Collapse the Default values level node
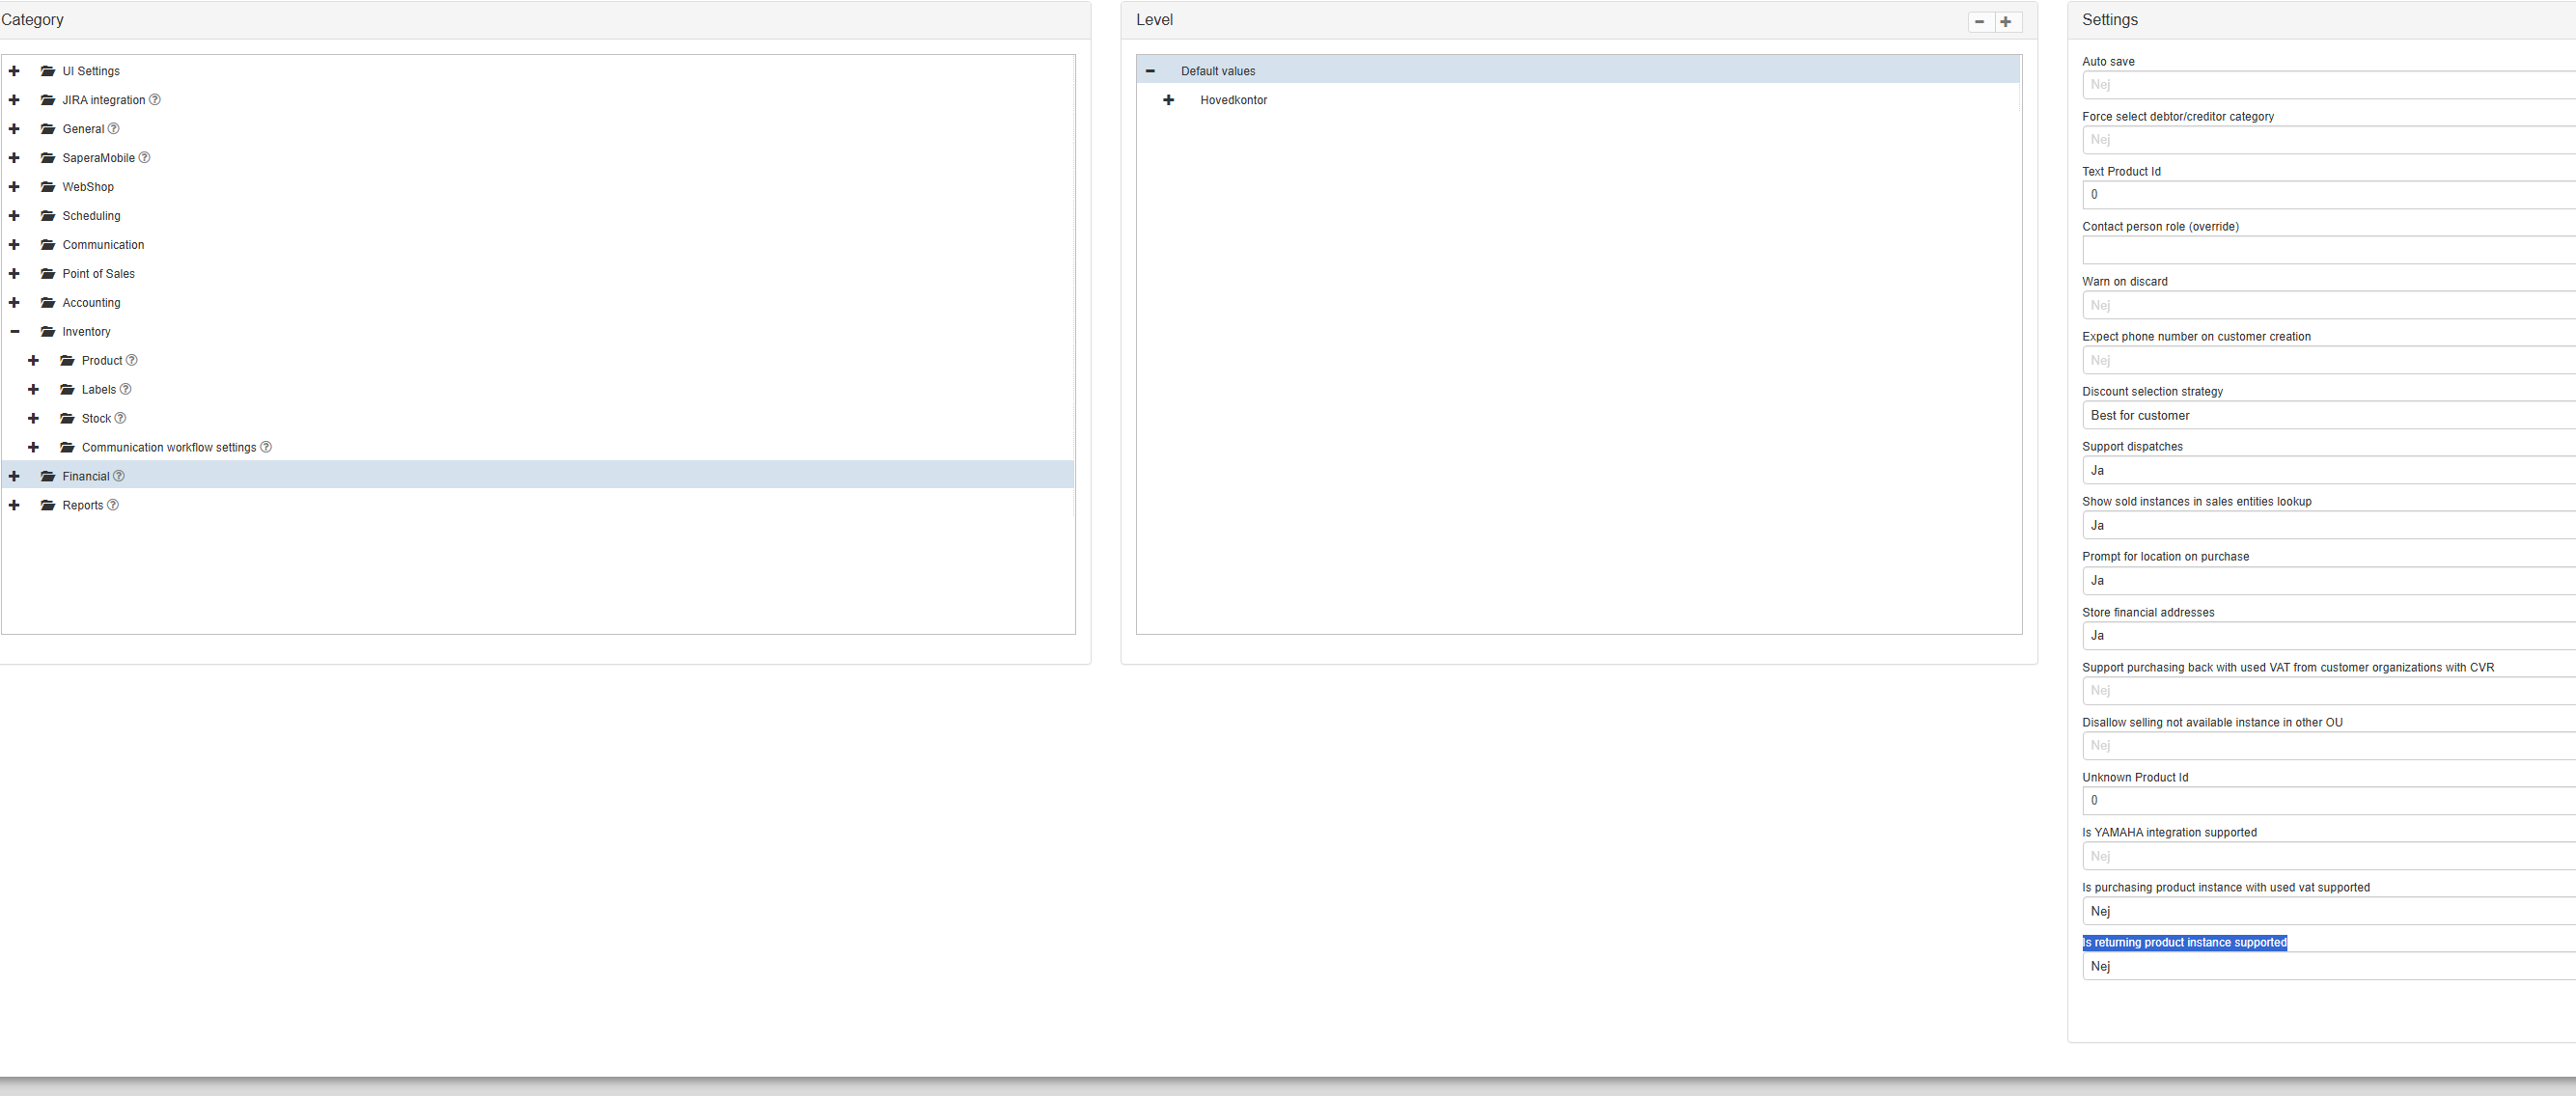 tap(1150, 71)
